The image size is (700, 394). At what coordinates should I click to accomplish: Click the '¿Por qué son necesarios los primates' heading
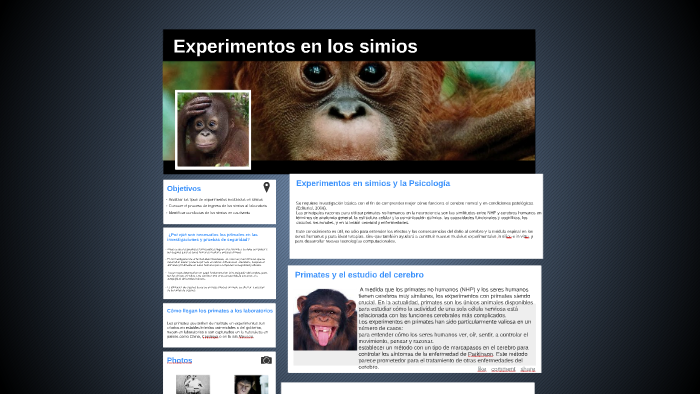tap(212, 237)
